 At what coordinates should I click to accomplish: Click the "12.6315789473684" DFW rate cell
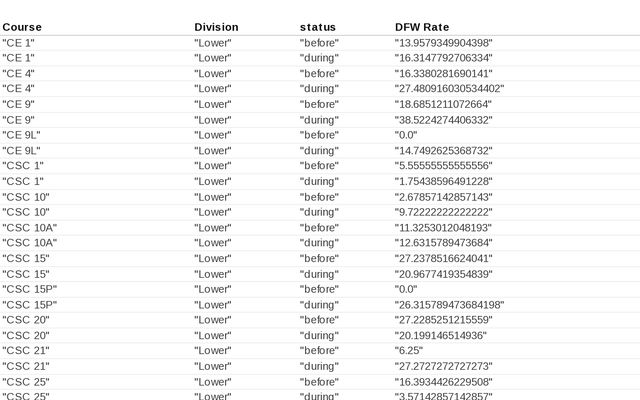(x=443, y=243)
